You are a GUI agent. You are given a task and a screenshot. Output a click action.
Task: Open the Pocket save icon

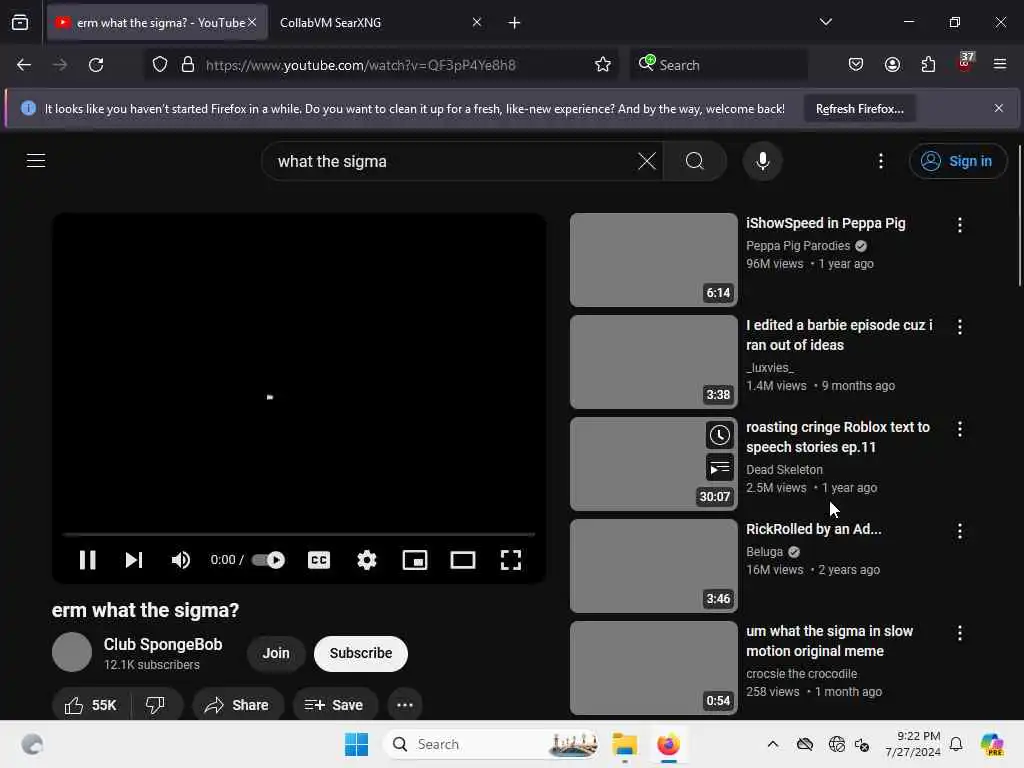(856, 65)
